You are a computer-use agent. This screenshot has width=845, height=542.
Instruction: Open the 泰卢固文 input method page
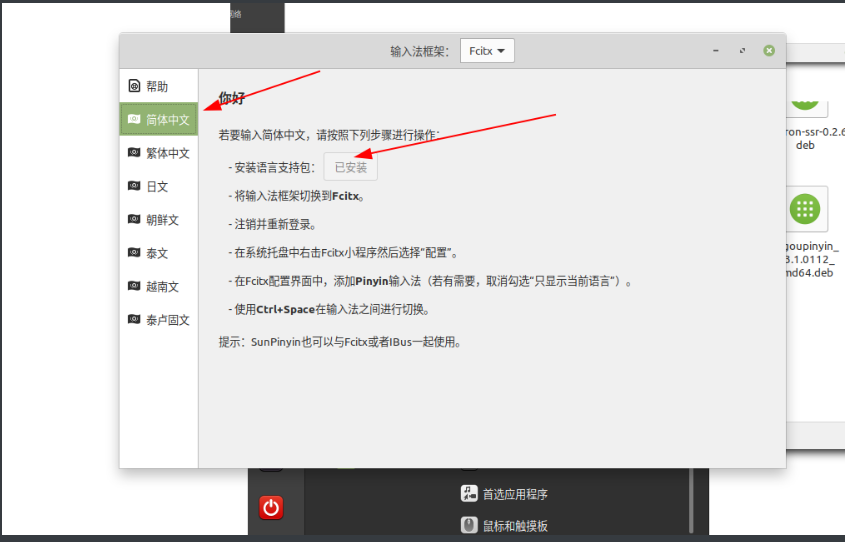point(158,320)
